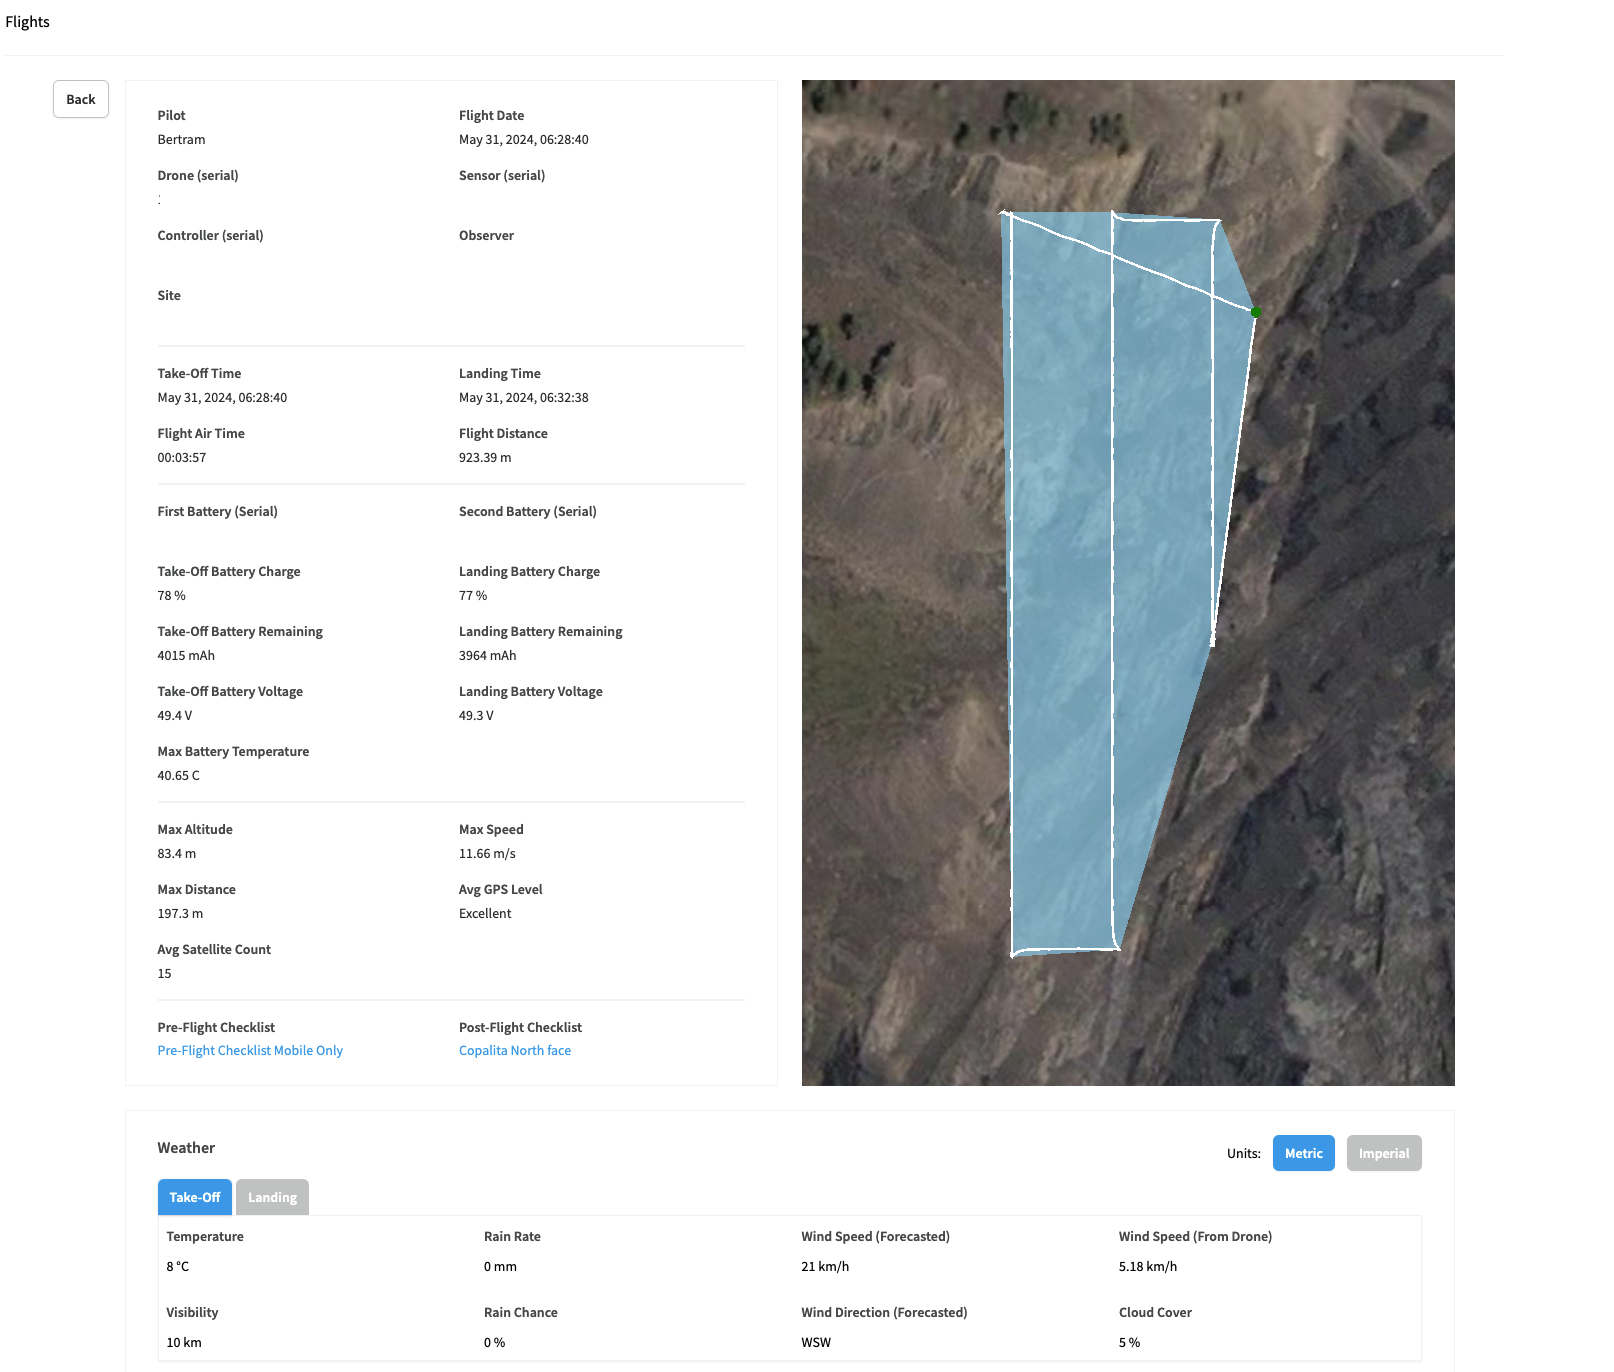Select temperature value 8 °C
This screenshot has width=1614, height=1372.
(177, 1267)
